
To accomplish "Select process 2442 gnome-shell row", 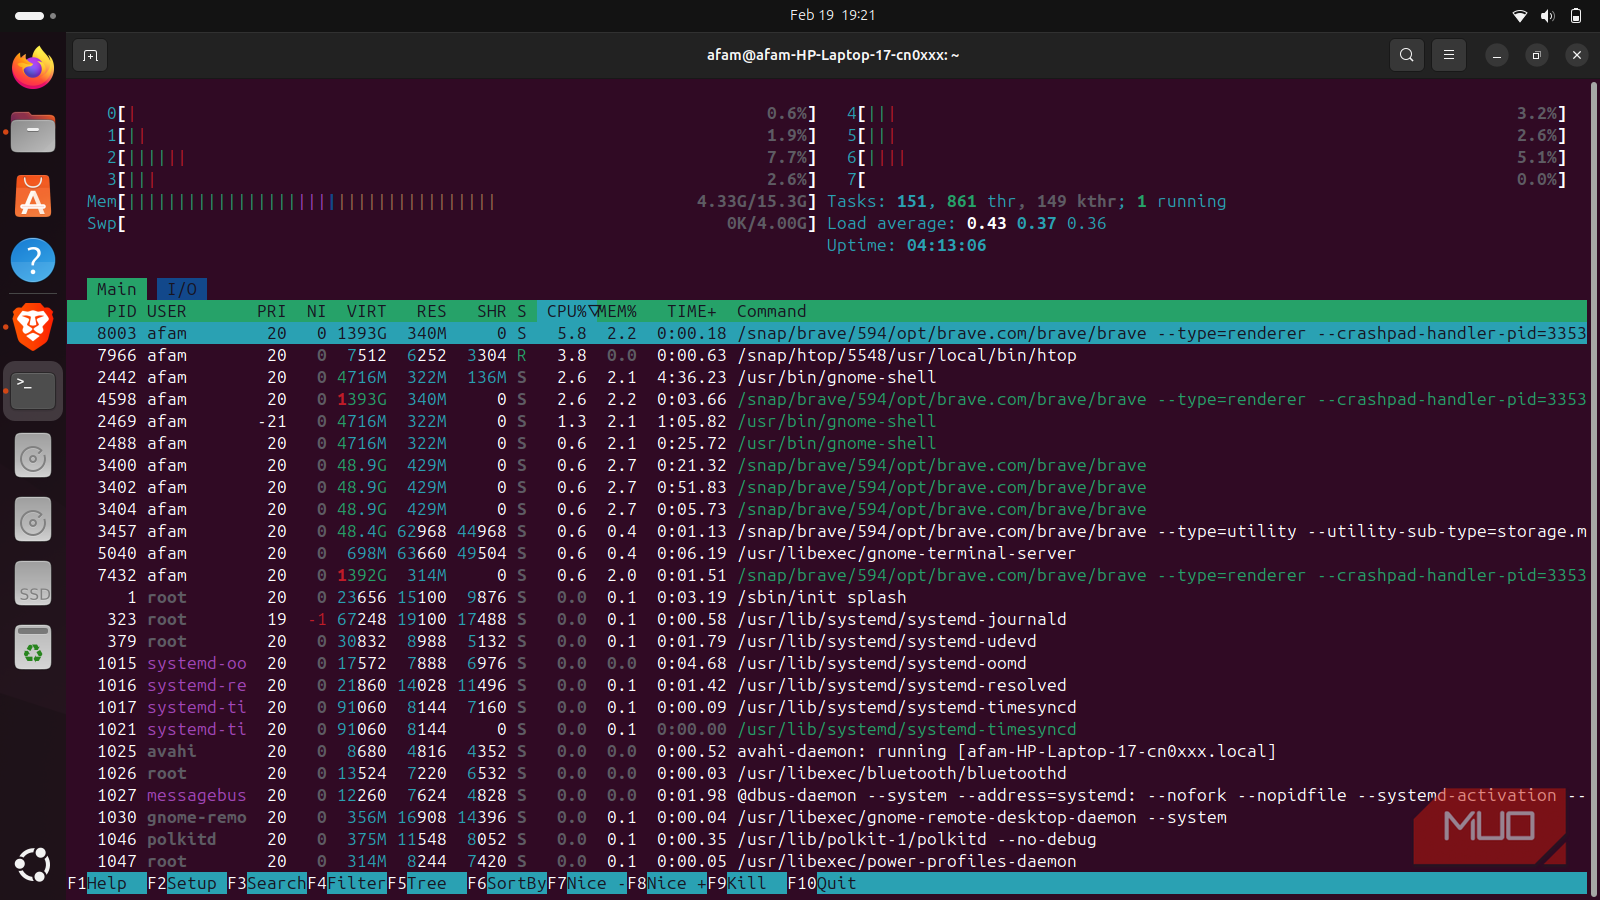I will coord(827,377).
